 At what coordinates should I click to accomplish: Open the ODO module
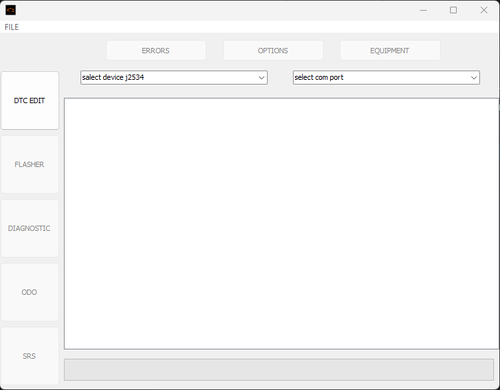coord(30,292)
